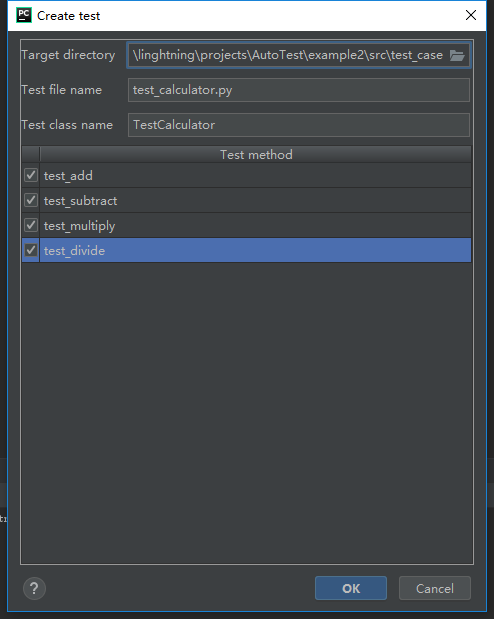Close the Create test dialog
The width and height of the screenshot is (494, 619).
click(471, 15)
